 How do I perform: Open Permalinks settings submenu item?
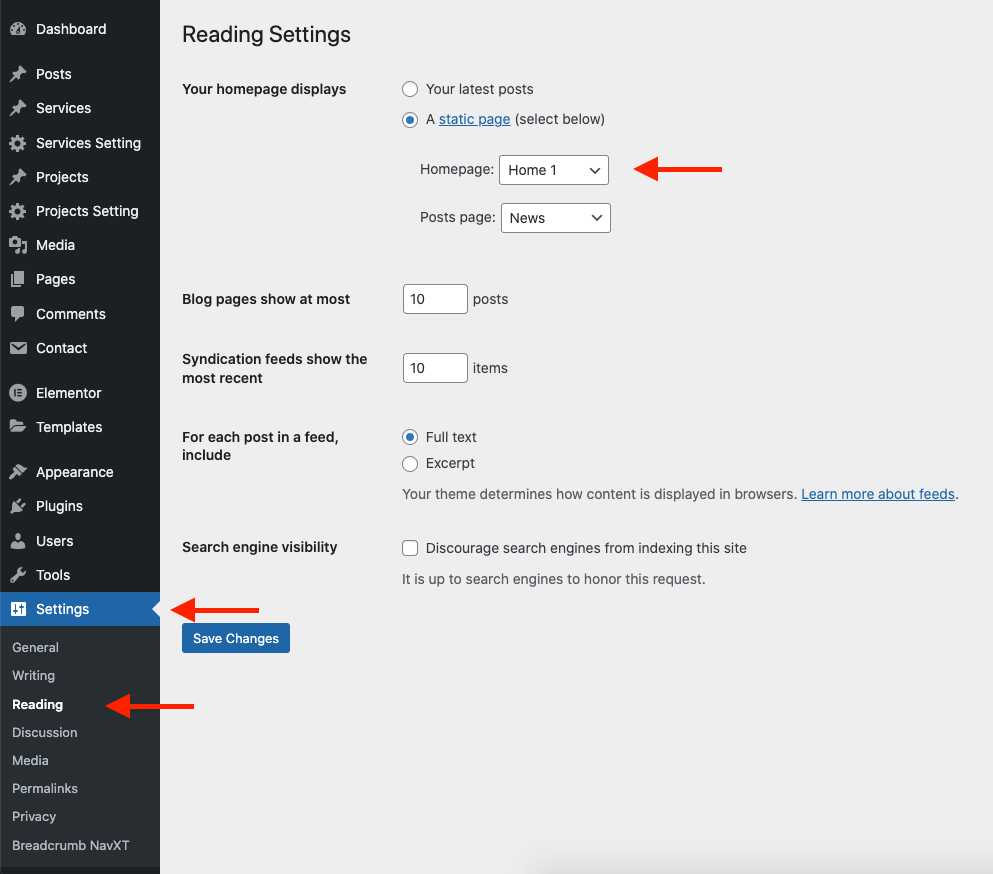click(45, 788)
